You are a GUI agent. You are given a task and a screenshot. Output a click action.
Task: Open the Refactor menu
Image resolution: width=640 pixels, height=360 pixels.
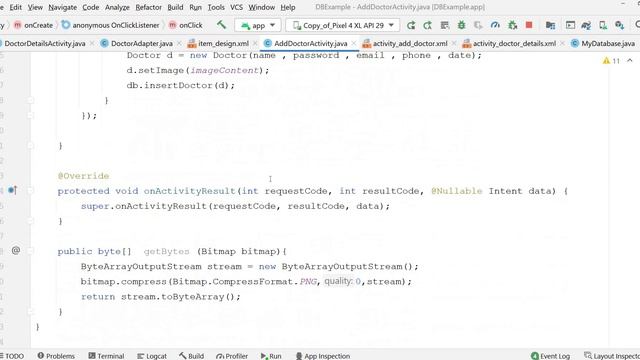click(149, 7)
